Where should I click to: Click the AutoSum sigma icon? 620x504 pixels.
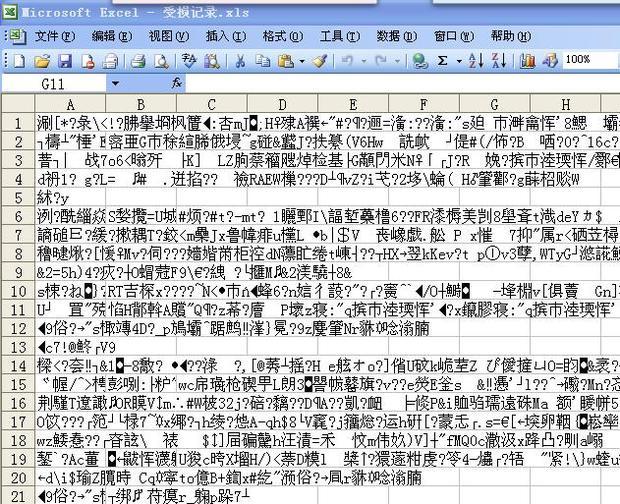[442, 61]
